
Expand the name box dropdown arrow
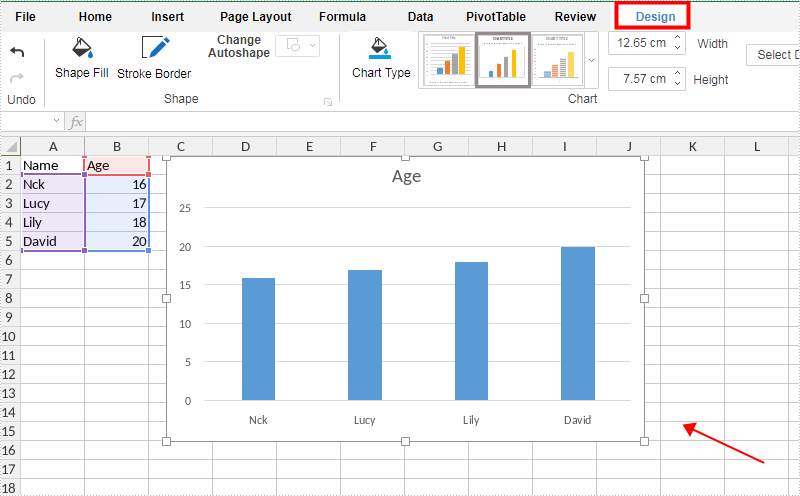(56, 121)
